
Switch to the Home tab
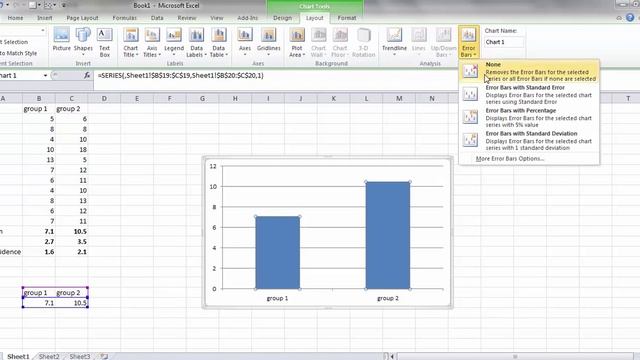(x=16, y=18)
